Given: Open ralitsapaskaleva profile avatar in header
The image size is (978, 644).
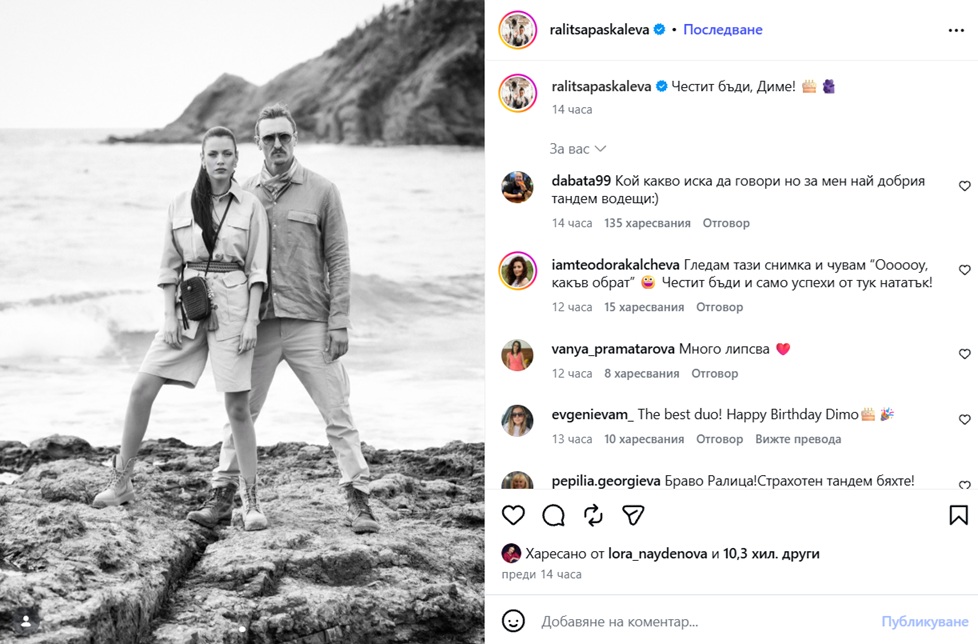Looking at the screenshot, I should [x=518, y=29].
